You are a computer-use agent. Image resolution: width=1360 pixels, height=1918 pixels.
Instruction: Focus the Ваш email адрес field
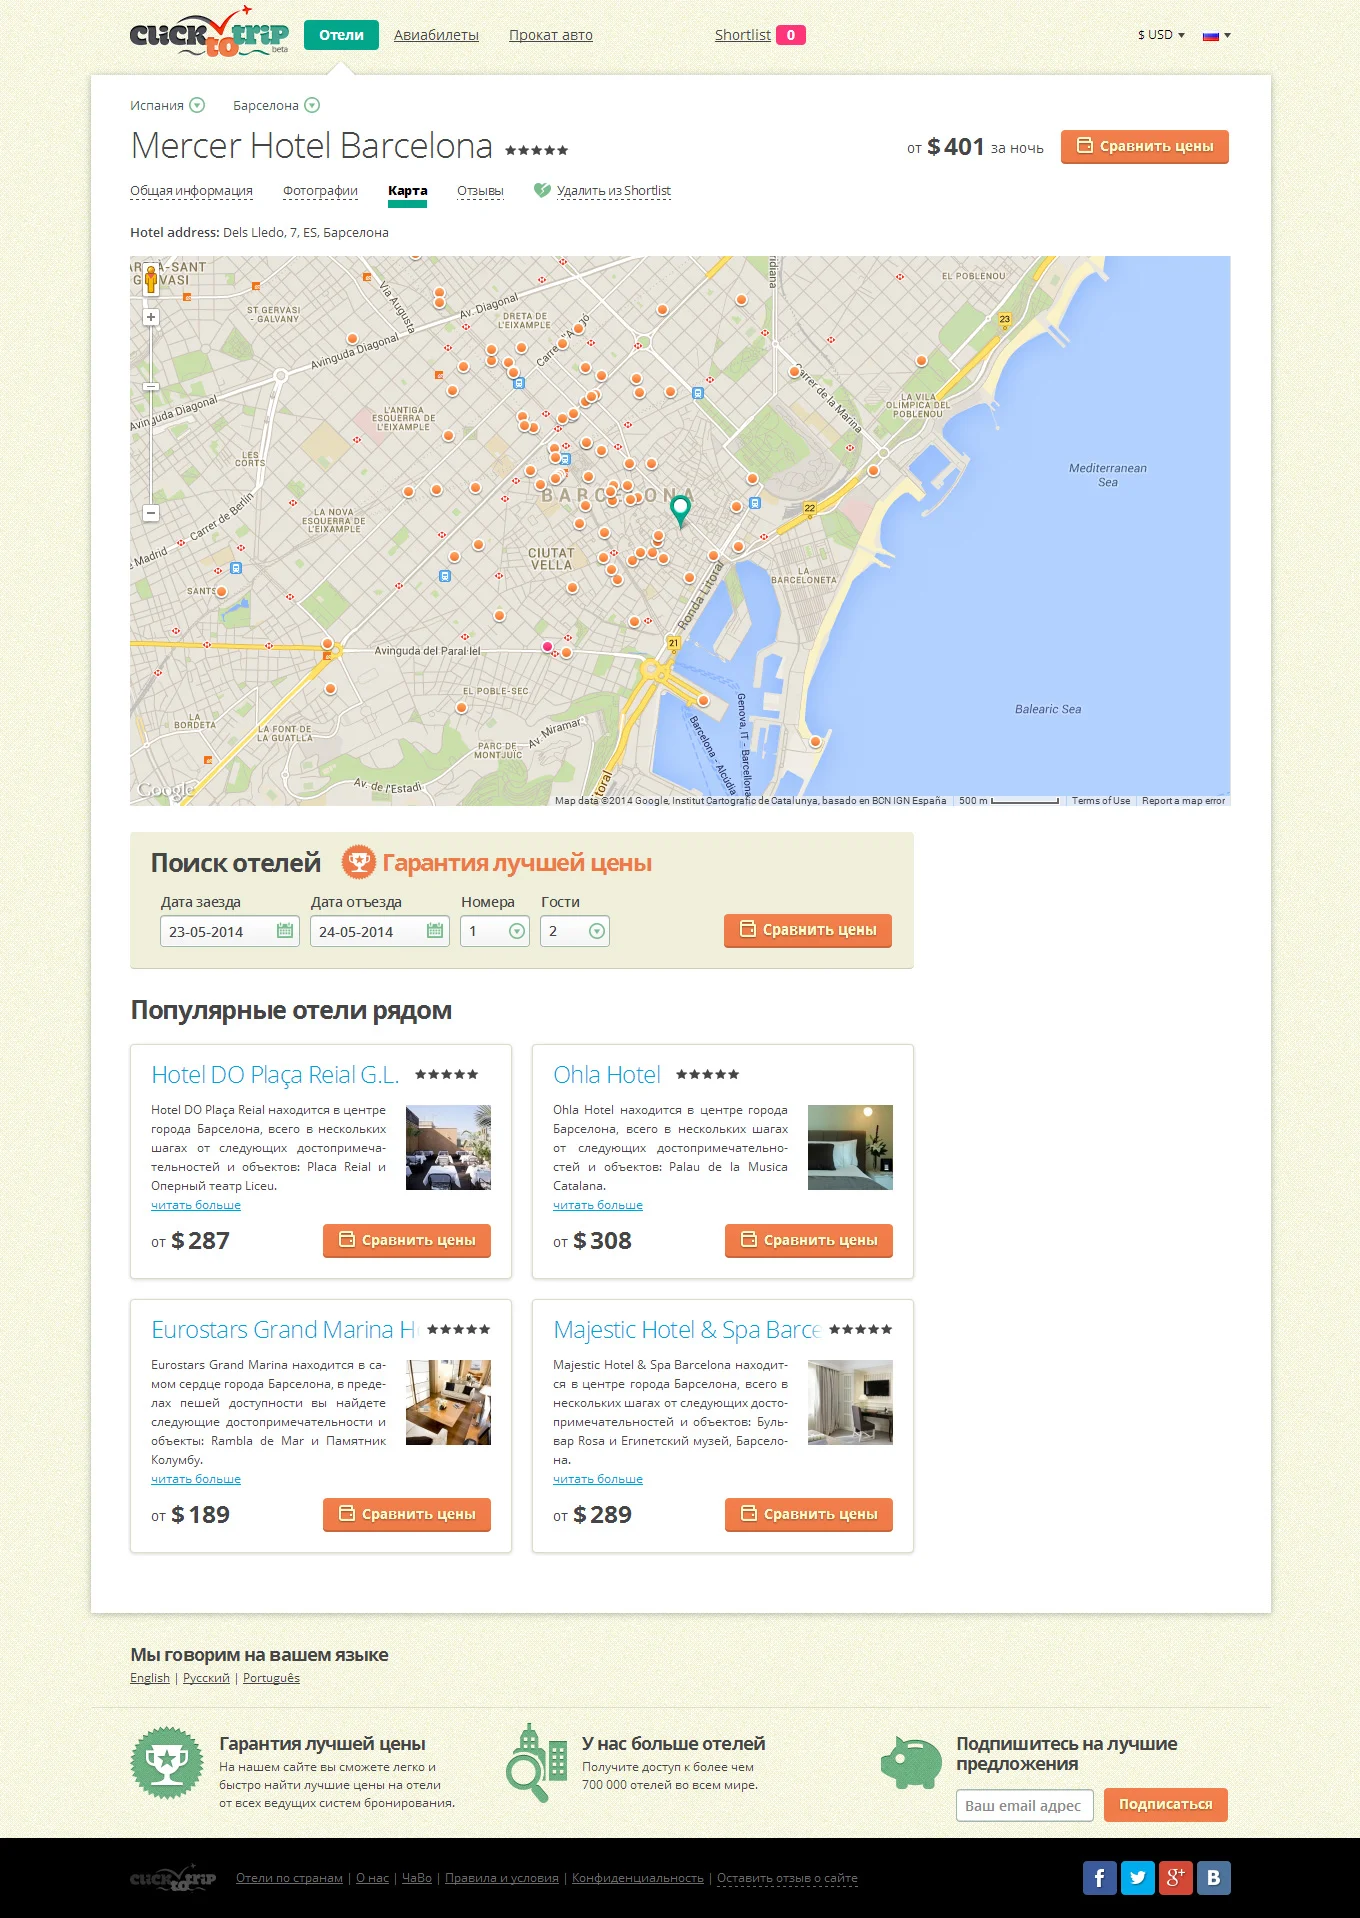click(x=1025, y=1805)
